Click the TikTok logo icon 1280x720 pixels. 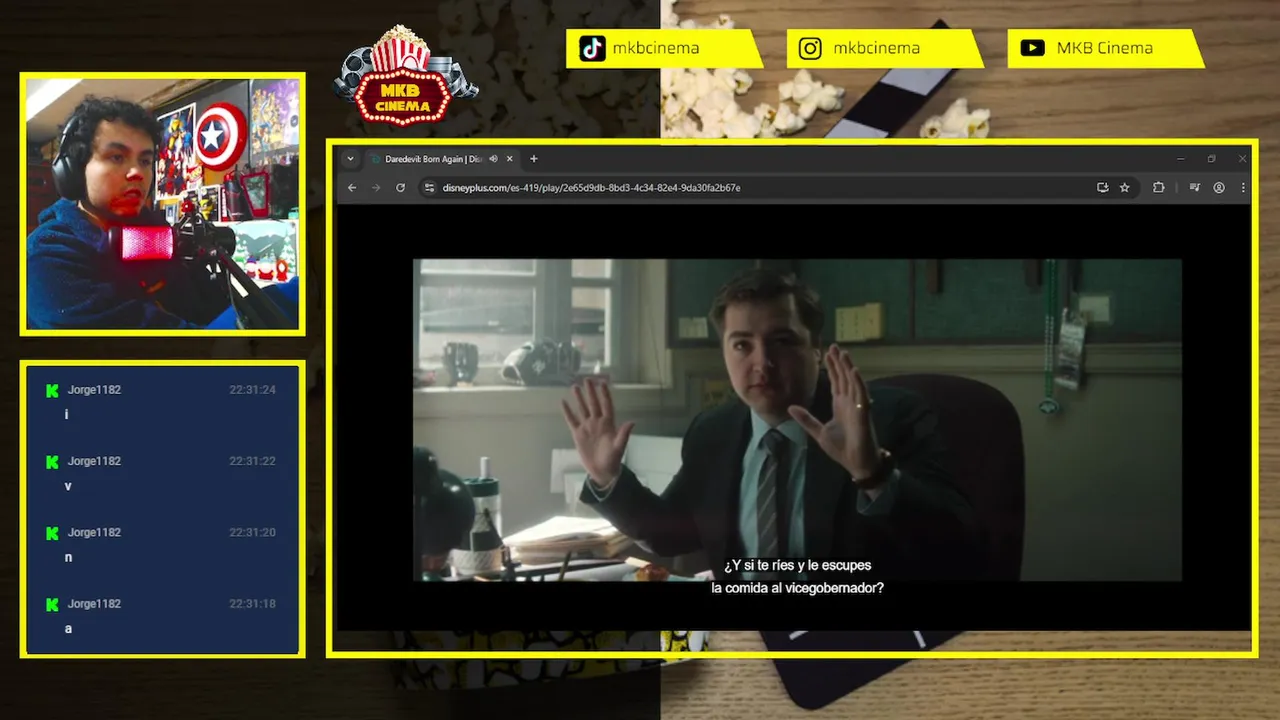592,48
